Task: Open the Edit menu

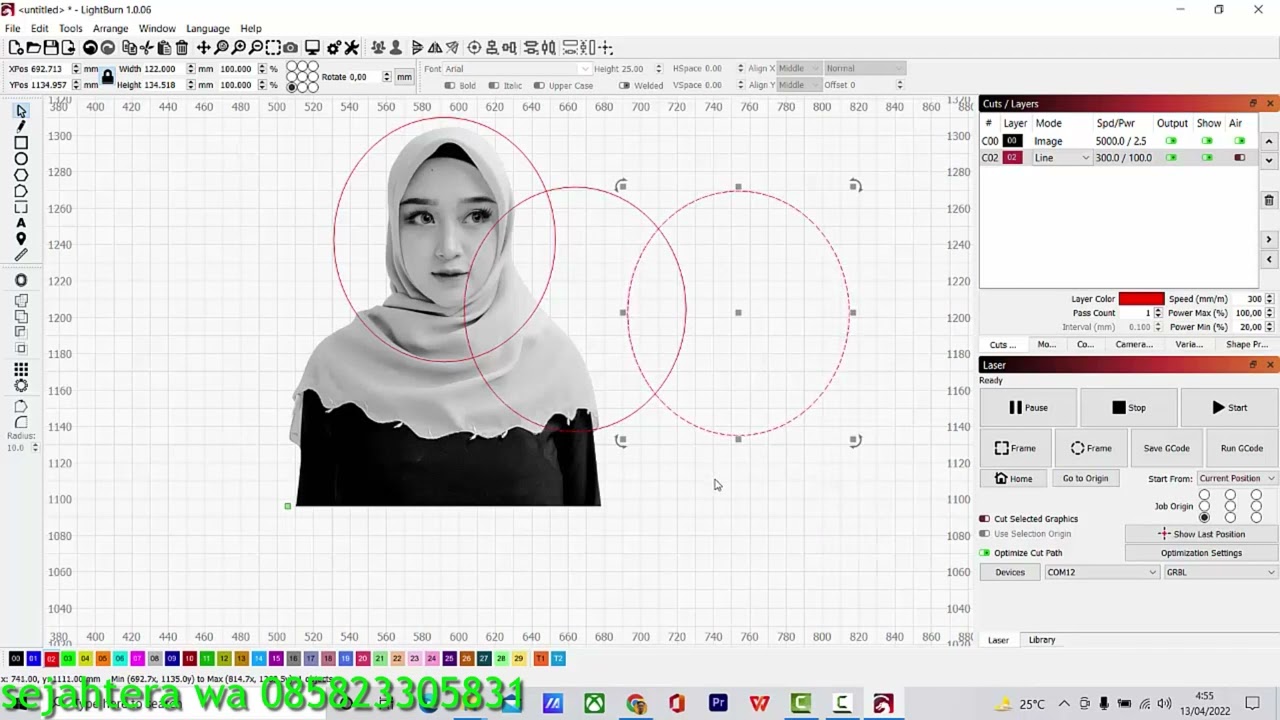Action: click(x=40, y=29)
